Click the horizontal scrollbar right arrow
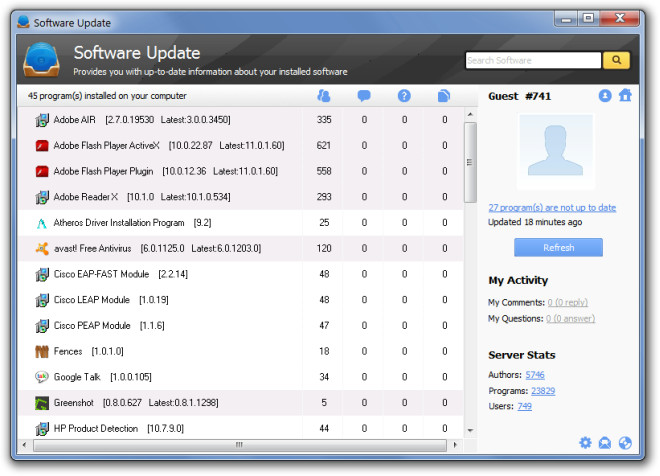This screenshot has width=660, height=476. pyautogui.click(x=455, y=445)
